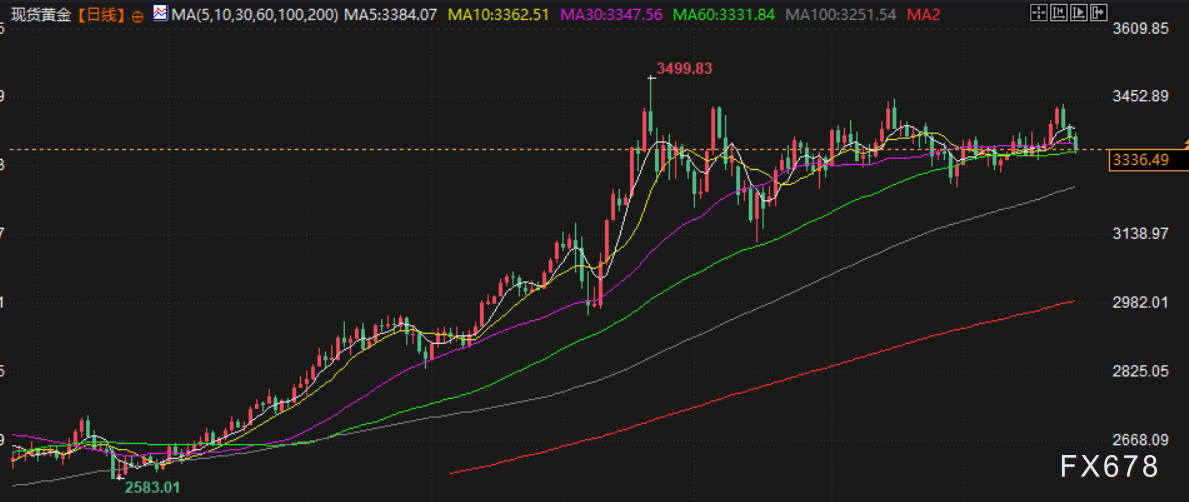Image resolution: width=1189 pixels, height=502 pixels.
Task: Open the MA indicator chart icon
Action: click(x=160, y=15)
